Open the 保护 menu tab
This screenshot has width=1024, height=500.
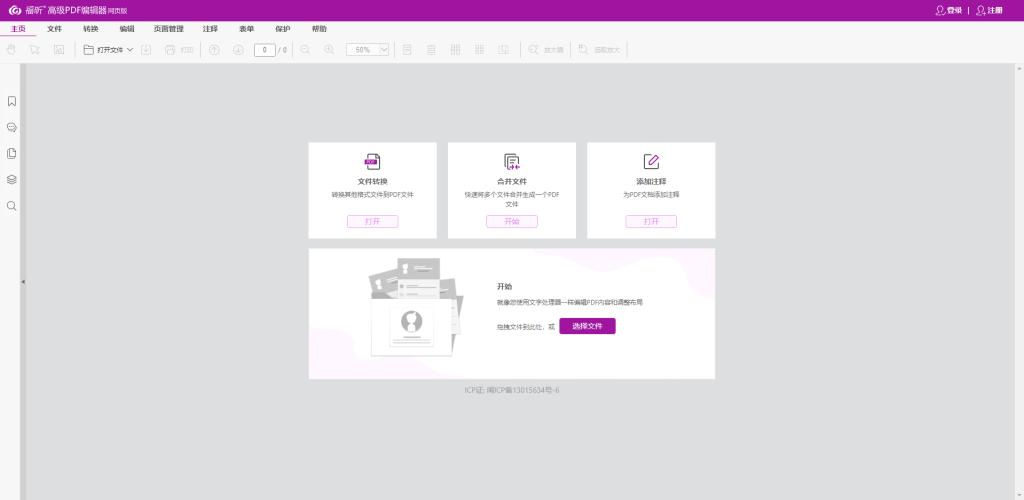pos(282,29)
